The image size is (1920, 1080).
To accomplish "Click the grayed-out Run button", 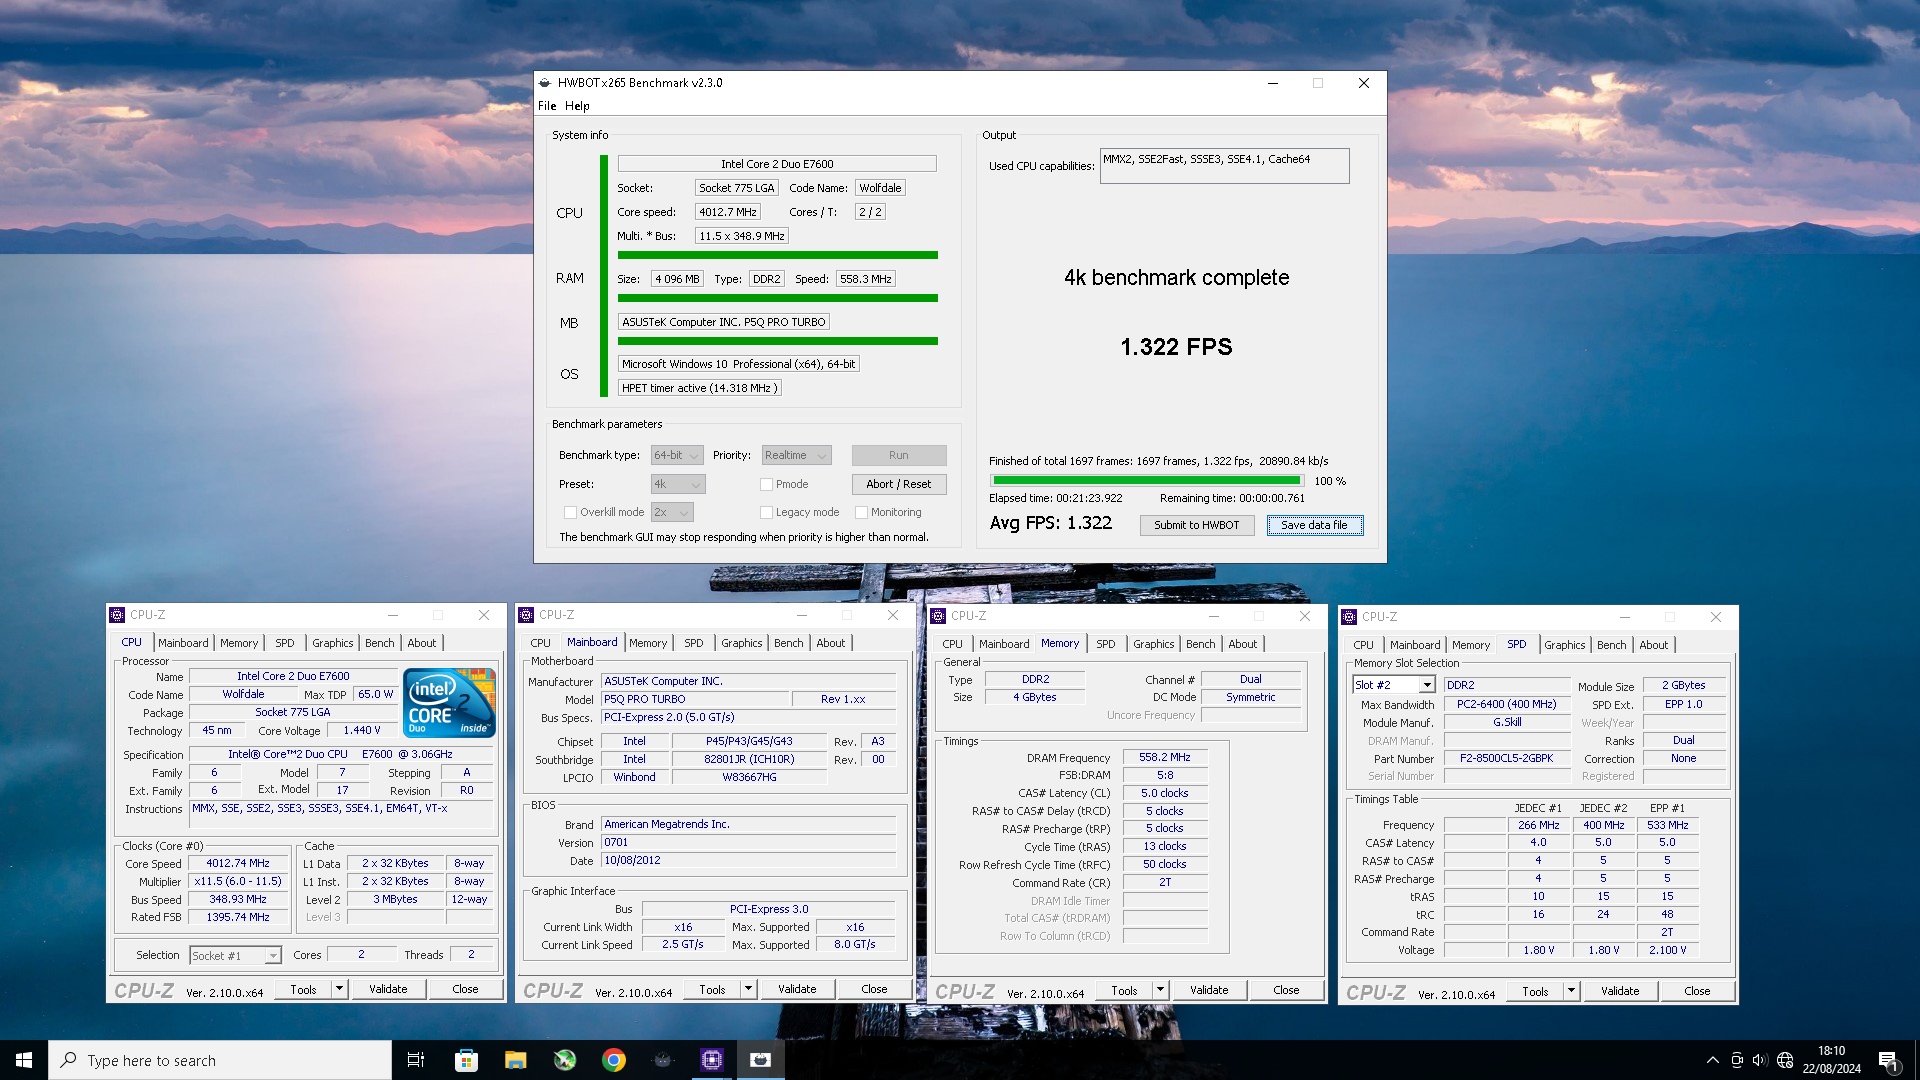I will pyautogui.click(x=899, y=456).
